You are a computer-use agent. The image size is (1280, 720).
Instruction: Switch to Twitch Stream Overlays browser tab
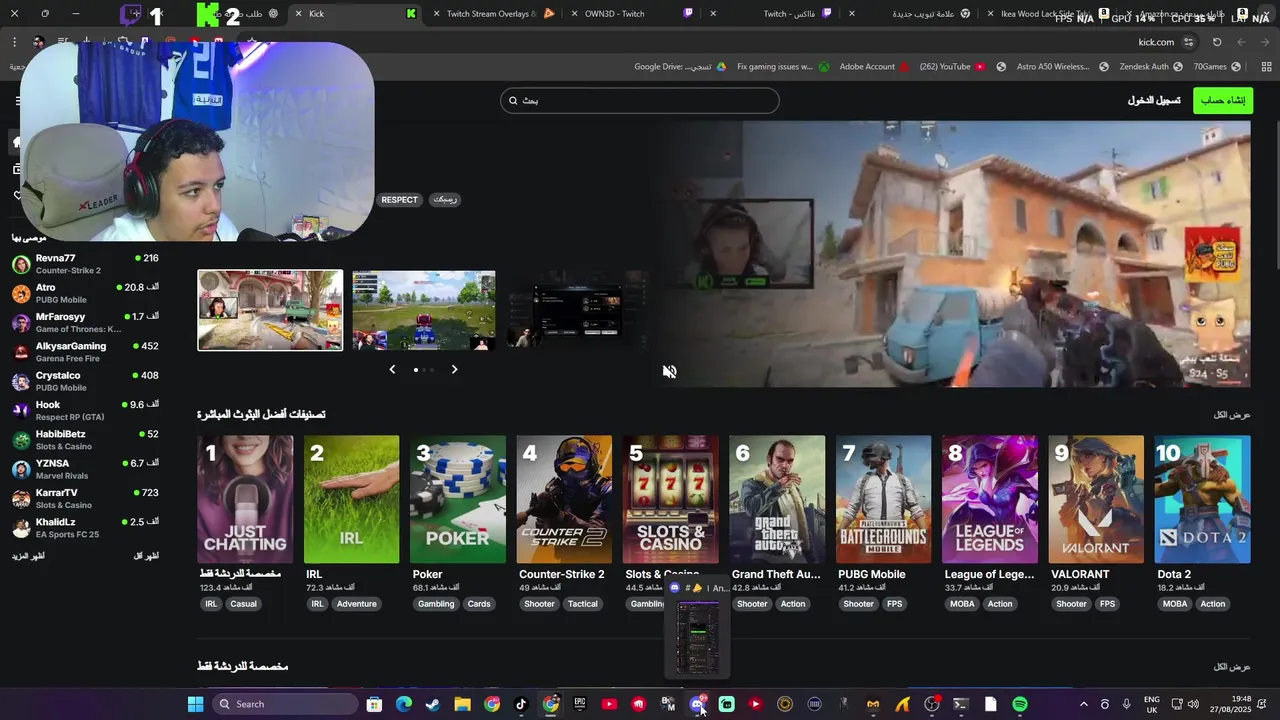coord(495,14)
